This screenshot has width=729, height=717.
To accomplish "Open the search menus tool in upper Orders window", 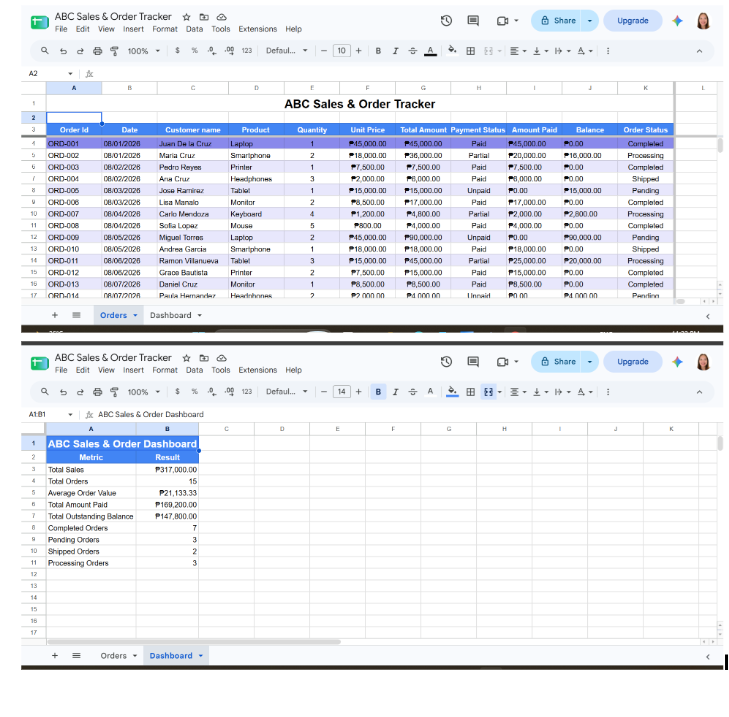I will pos(45,51).
